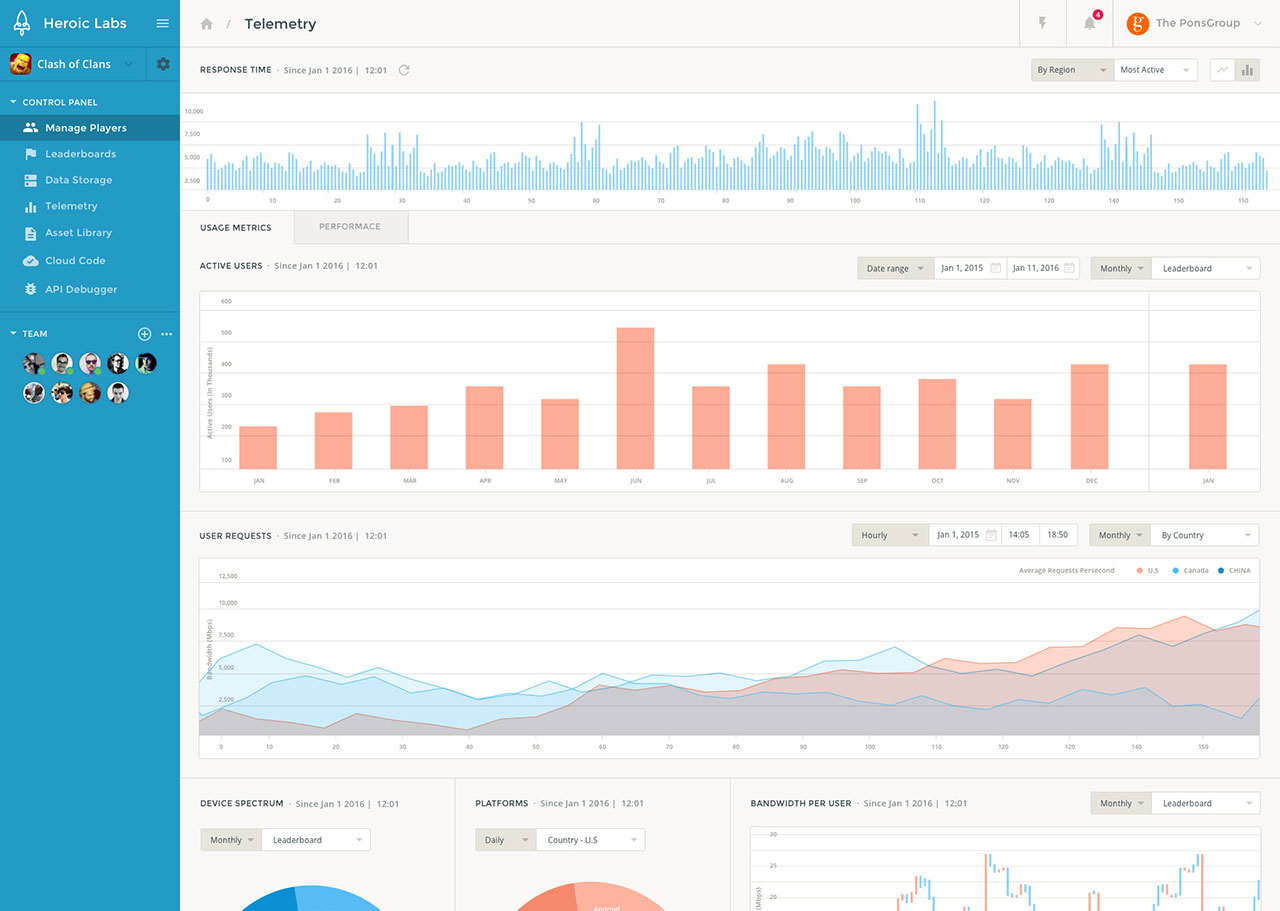The width and height of the screenshot is (1280, 911).
Task: Switch Response Time to line chart view
Action: [x=1222, y=70]
